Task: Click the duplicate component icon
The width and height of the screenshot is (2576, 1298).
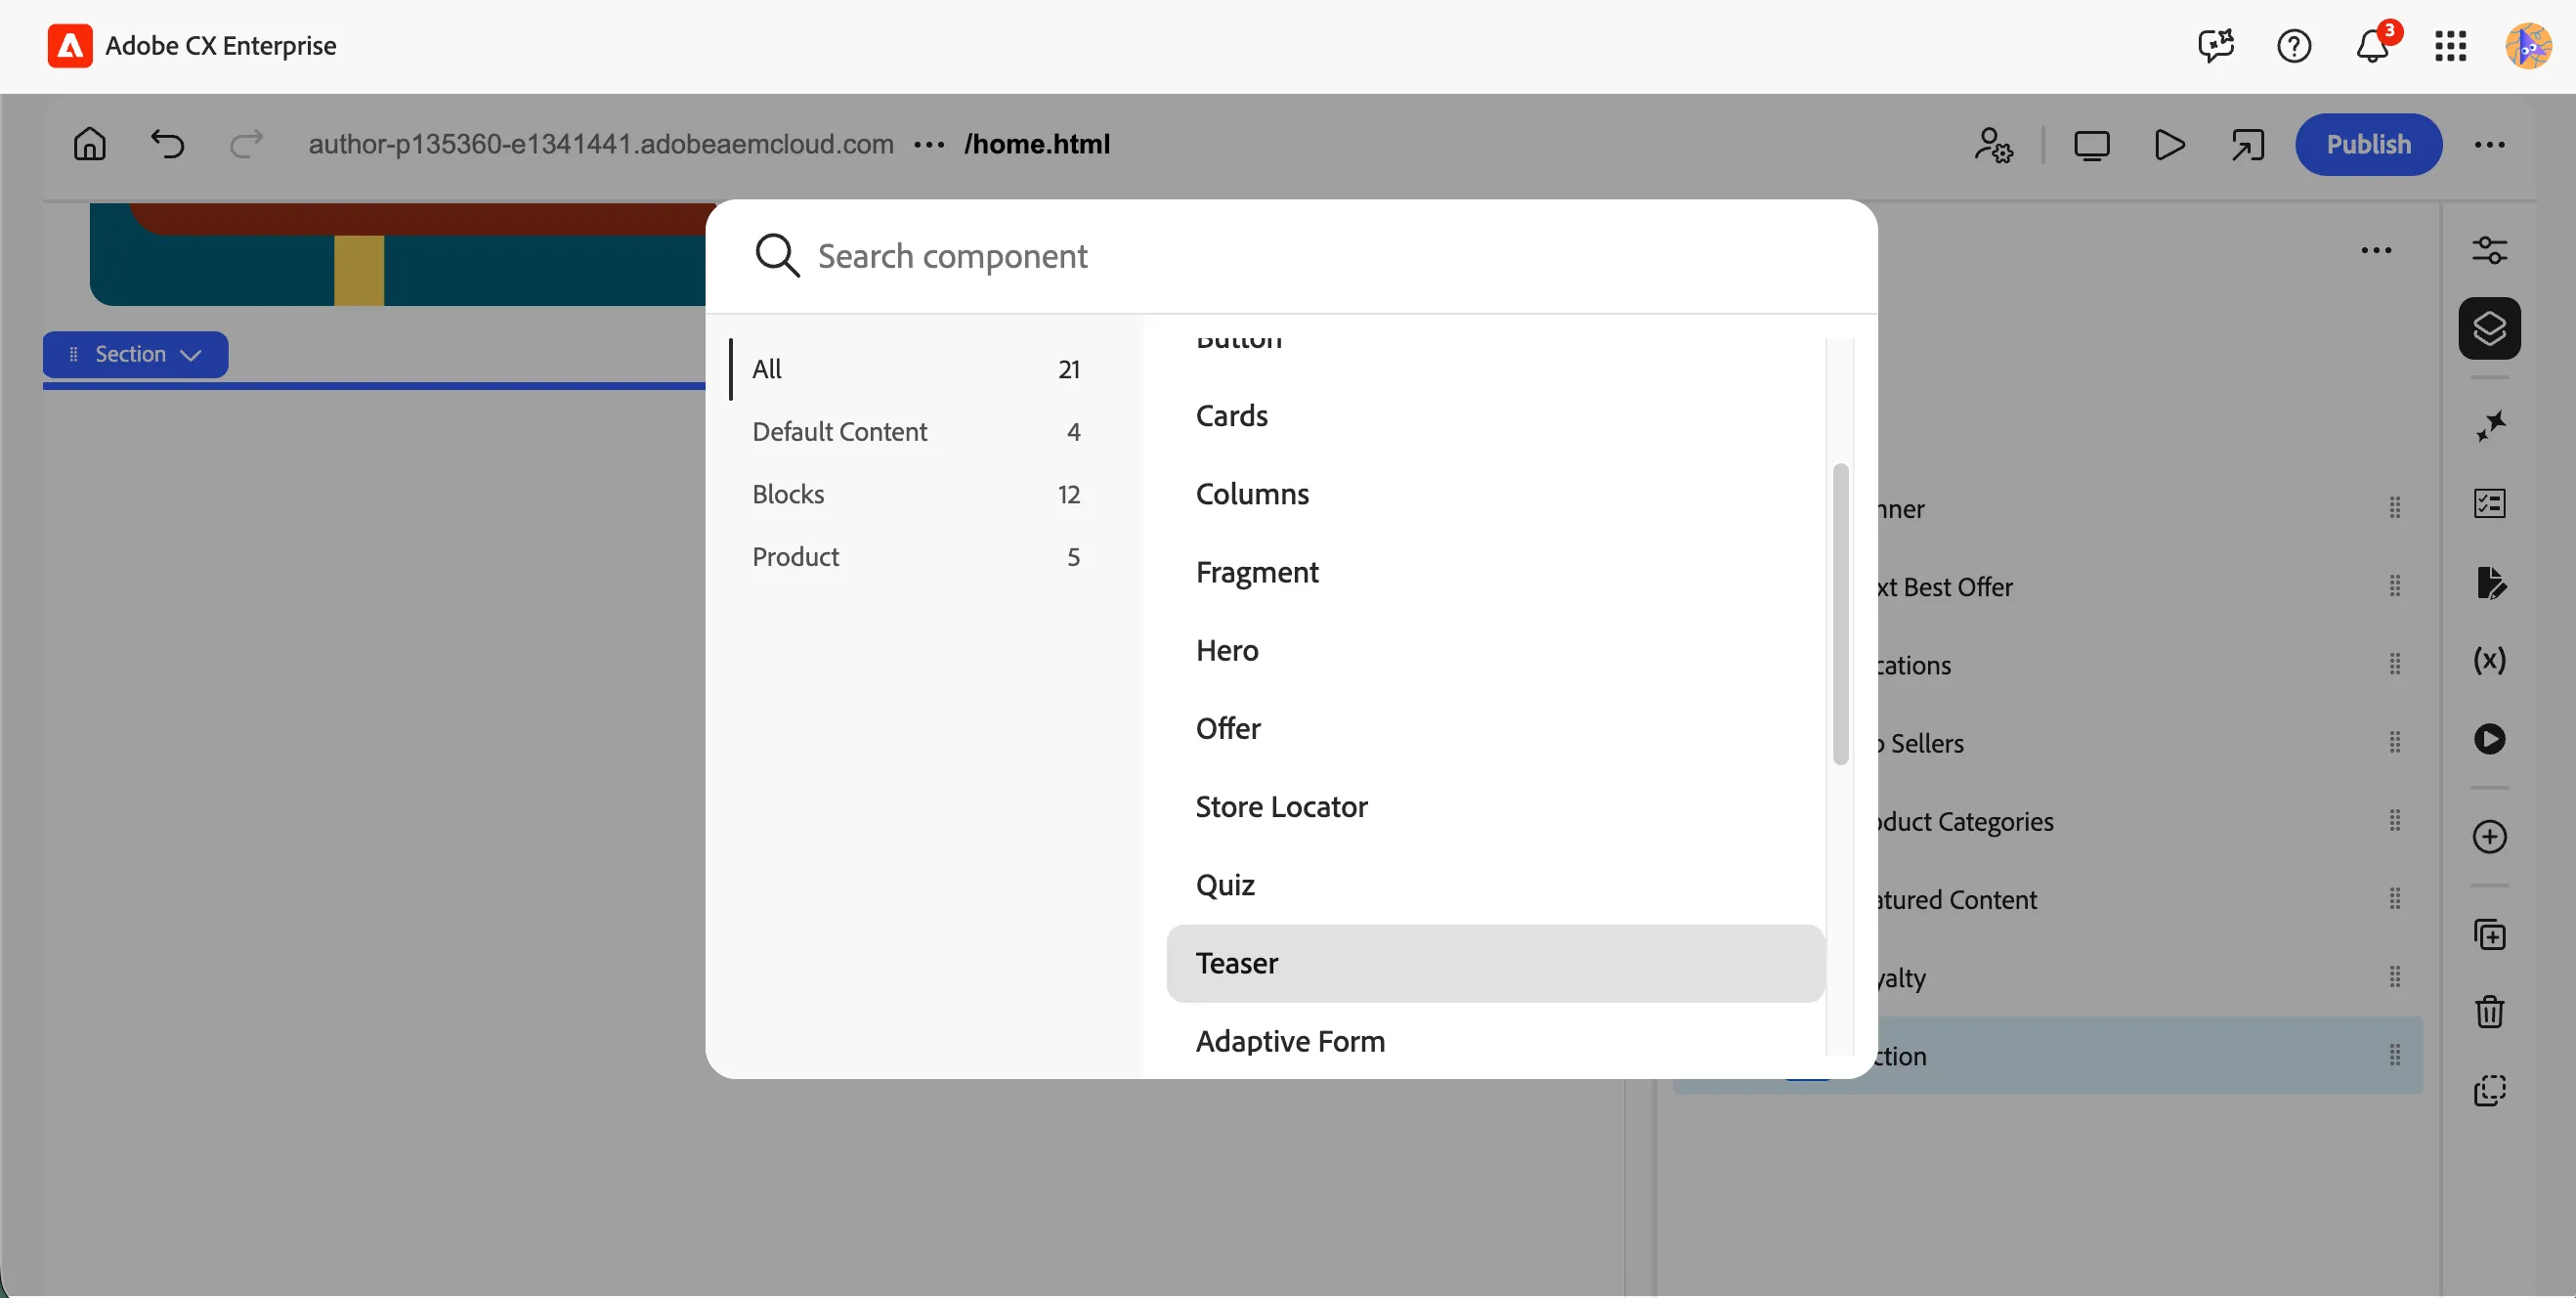Action: click(x=2489, y=934)
